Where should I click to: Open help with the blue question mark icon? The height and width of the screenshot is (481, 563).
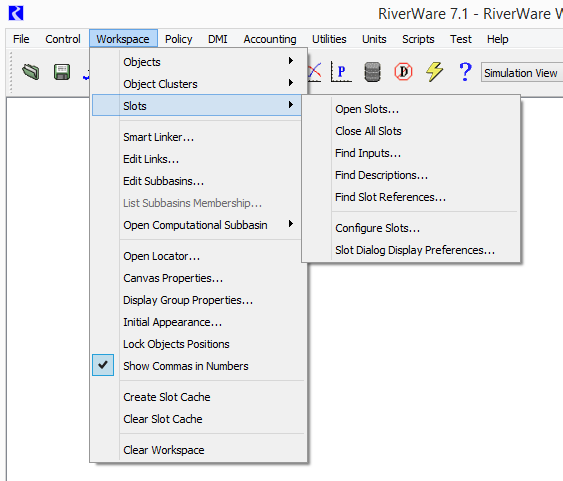pyautogui.click(x=465, y=72)
